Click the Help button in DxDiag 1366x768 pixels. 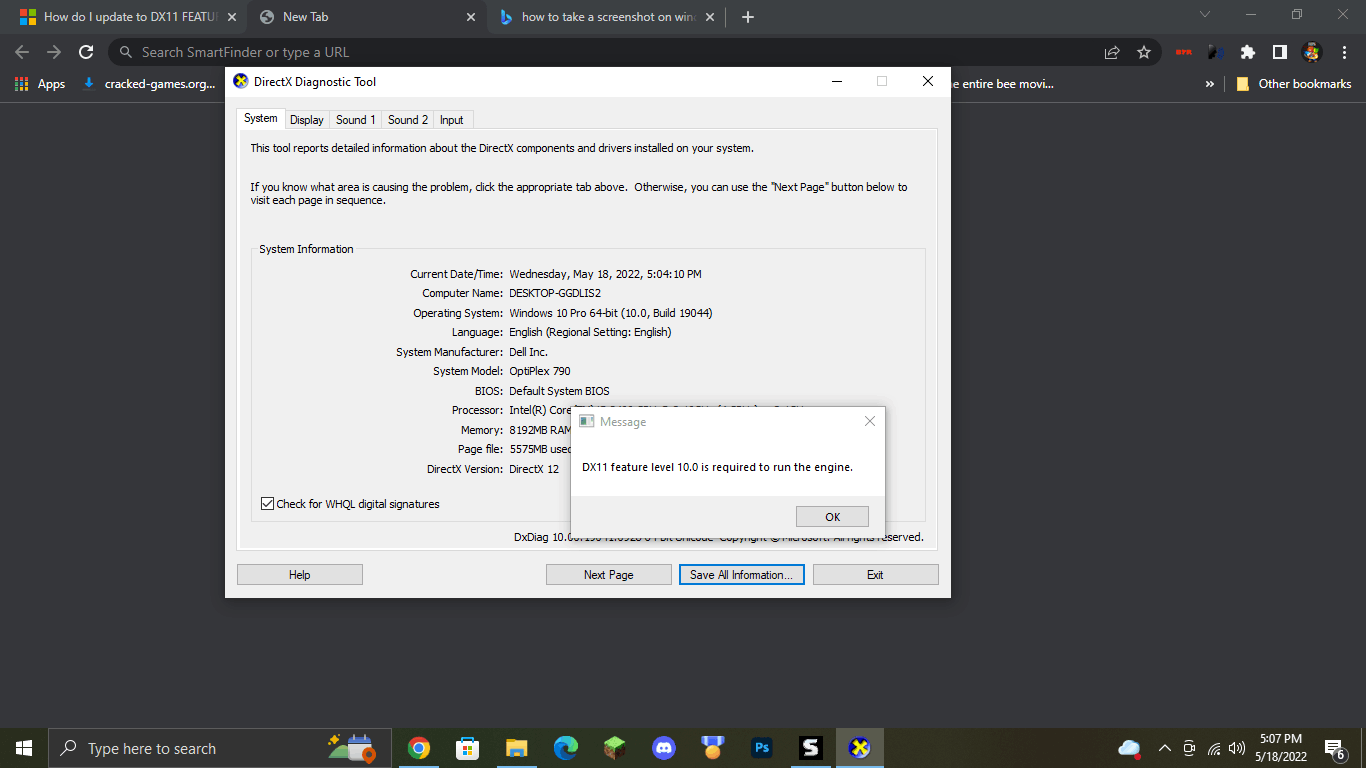click(x=300, y=575)
